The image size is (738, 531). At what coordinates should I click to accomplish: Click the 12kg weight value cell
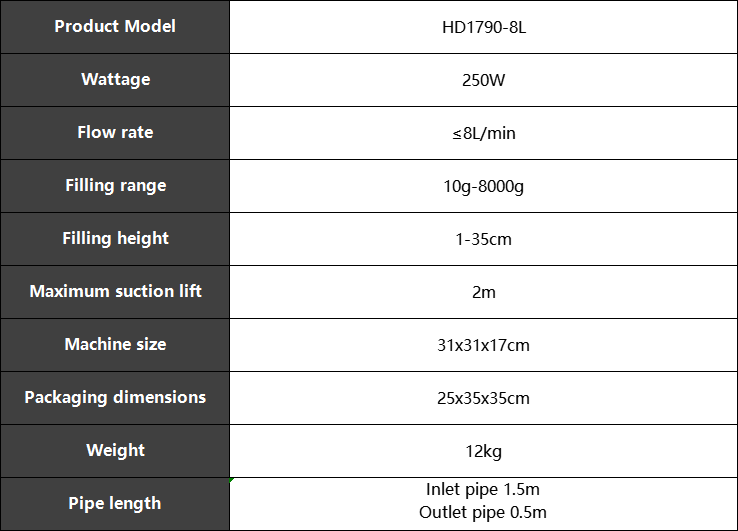[x=483, y=451]
